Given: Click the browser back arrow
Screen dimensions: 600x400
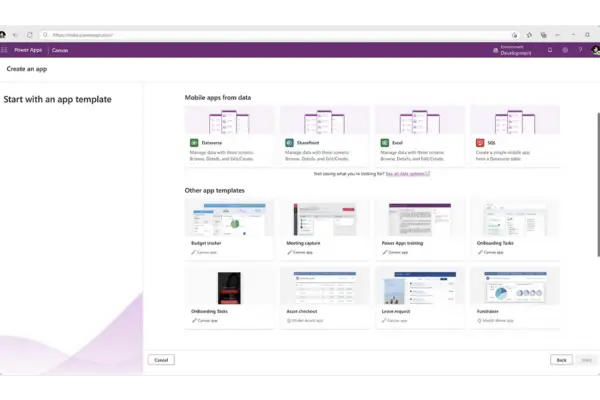Looking at the screenshot, I should click(15, 35).
